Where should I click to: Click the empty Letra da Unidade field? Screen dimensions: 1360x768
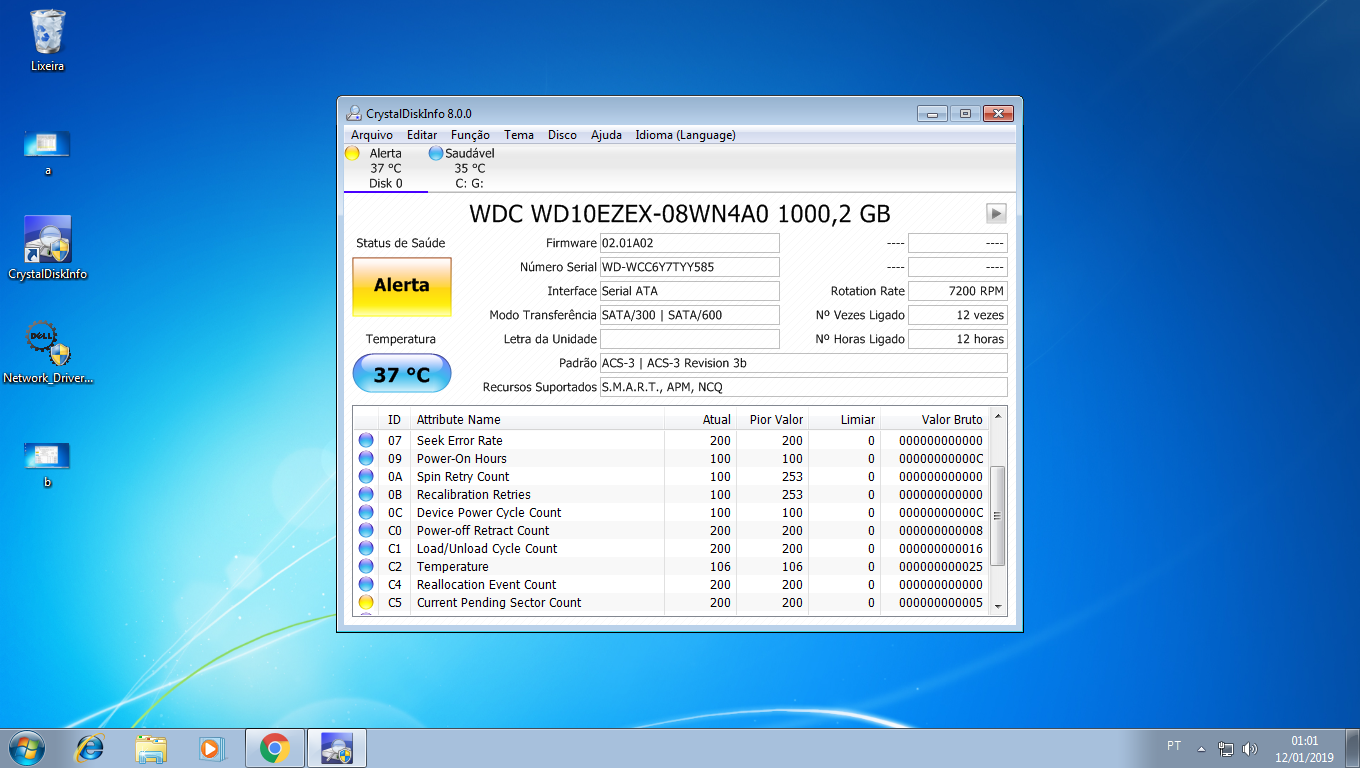689,339
